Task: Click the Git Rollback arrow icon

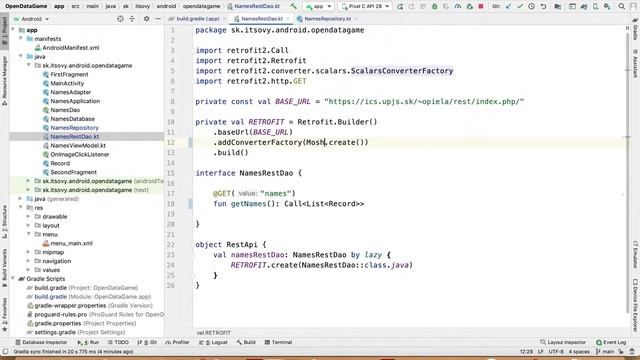Action: click(543, 7)
